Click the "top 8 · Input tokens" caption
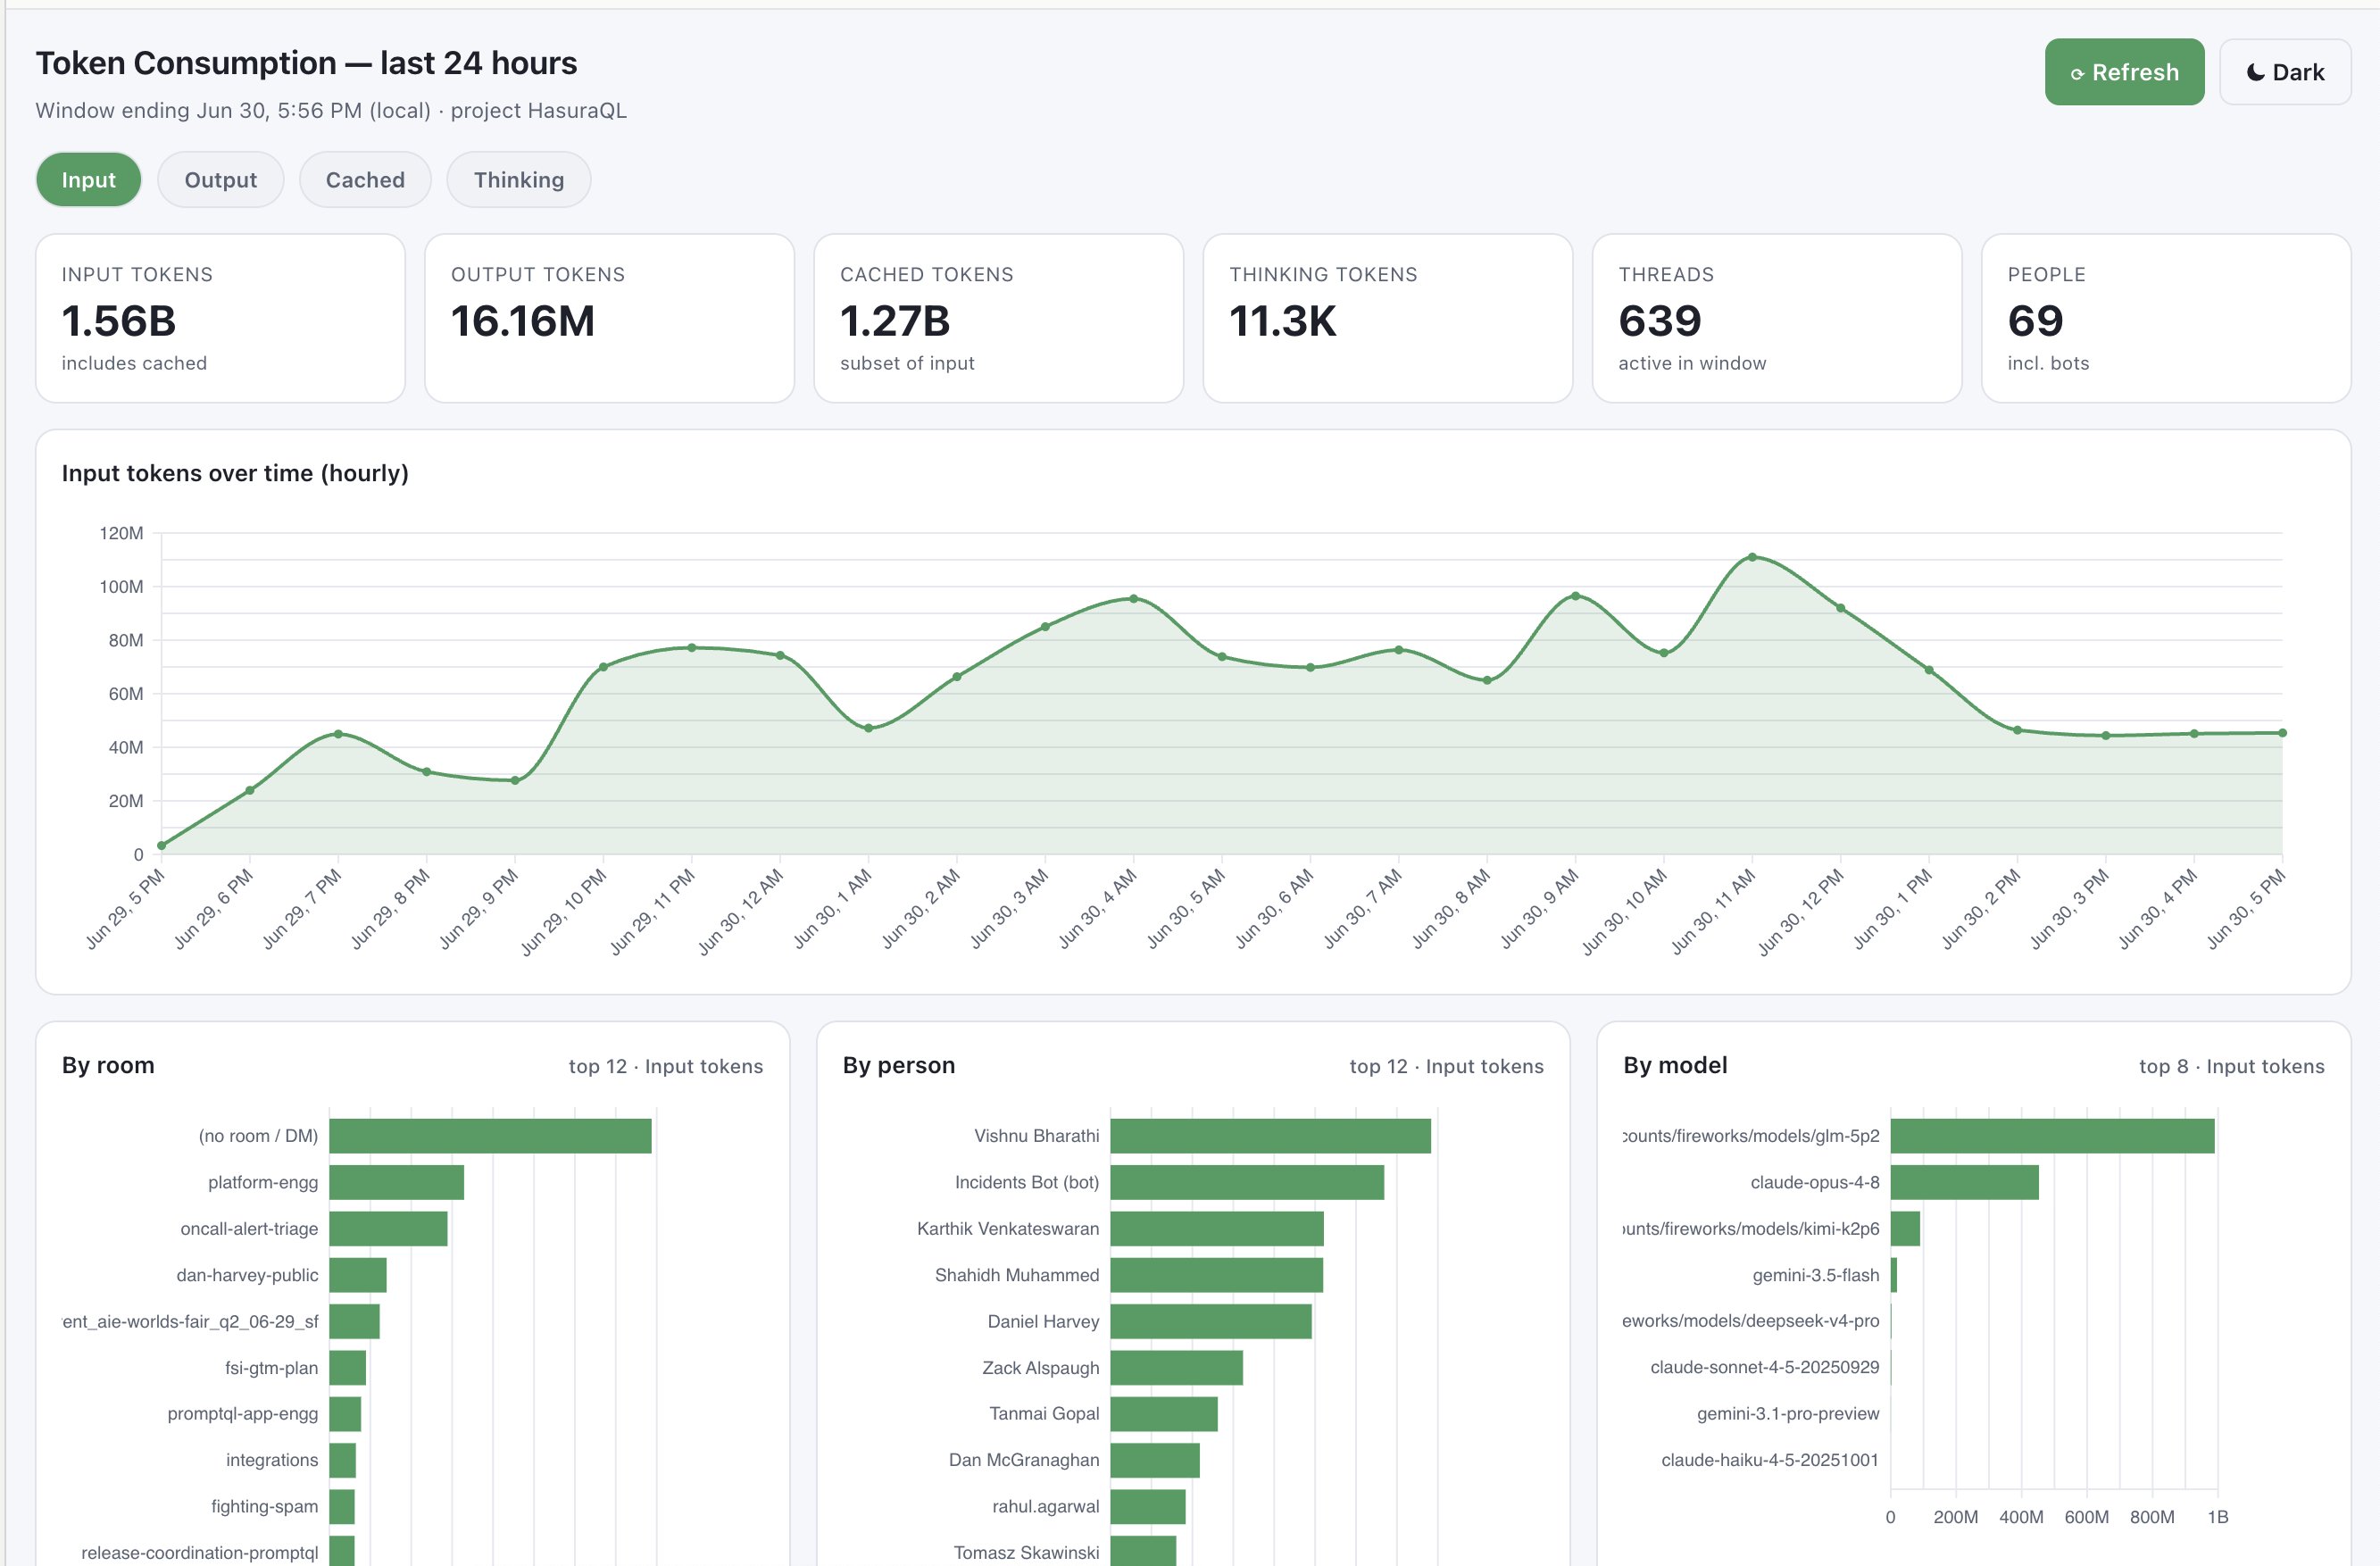Viewport: 2380px width, 1566px height. click(x=2232, y=1067)
